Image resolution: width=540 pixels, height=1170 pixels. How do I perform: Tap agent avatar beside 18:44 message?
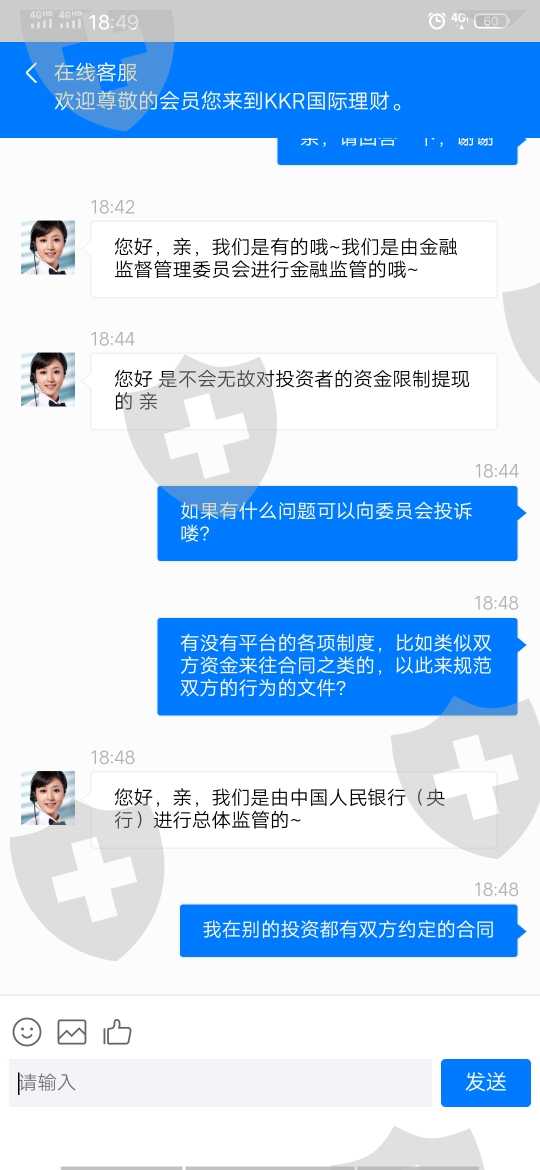point(48,379)
